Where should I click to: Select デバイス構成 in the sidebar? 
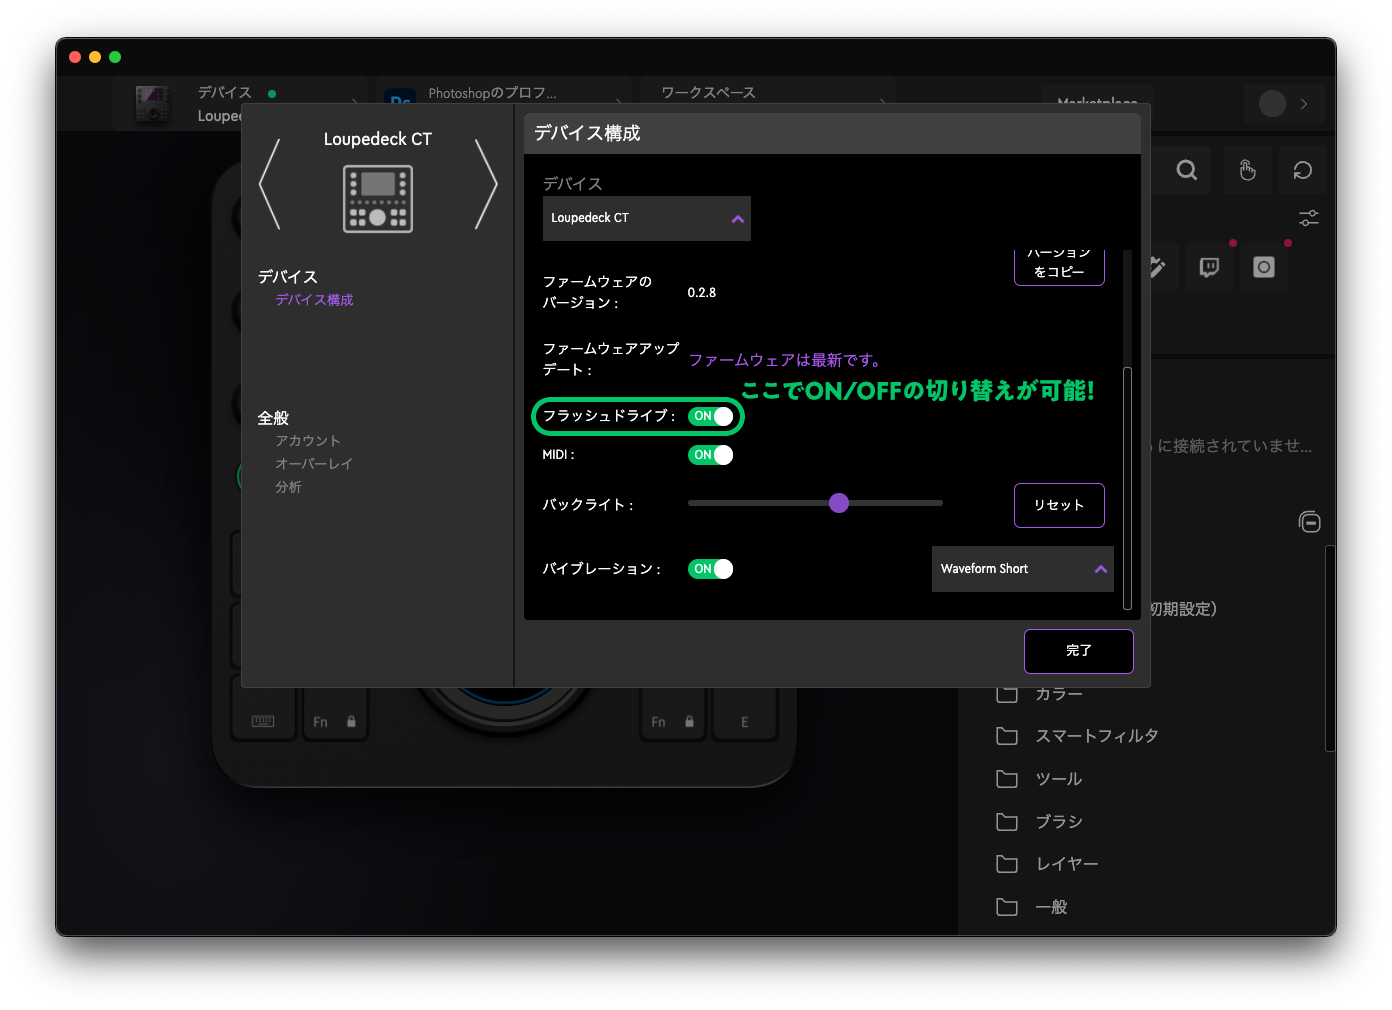tap(314, 300)
